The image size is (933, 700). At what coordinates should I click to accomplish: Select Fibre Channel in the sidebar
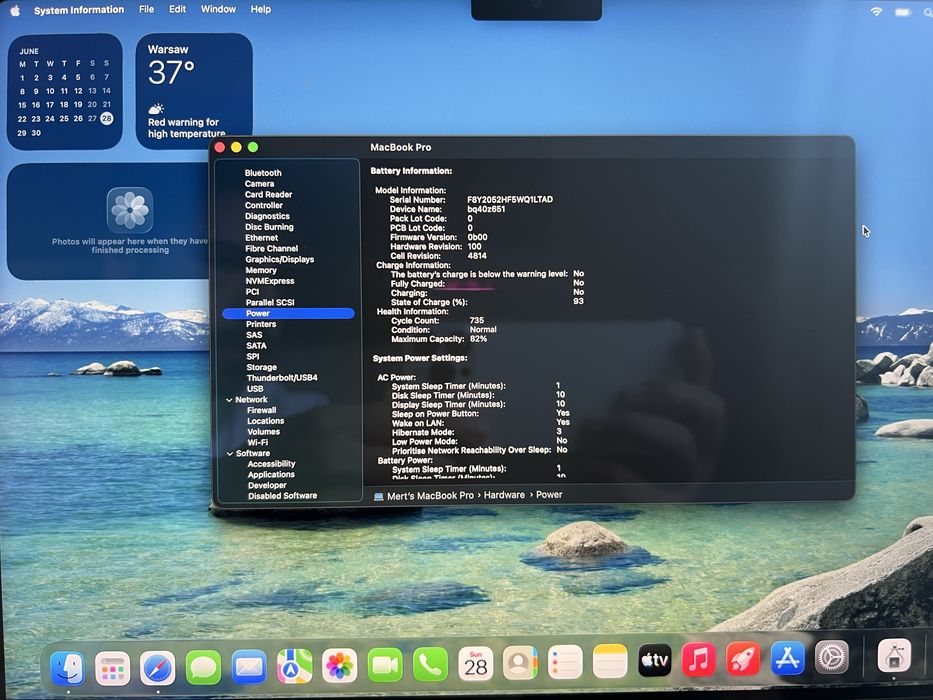coord(271,249)
